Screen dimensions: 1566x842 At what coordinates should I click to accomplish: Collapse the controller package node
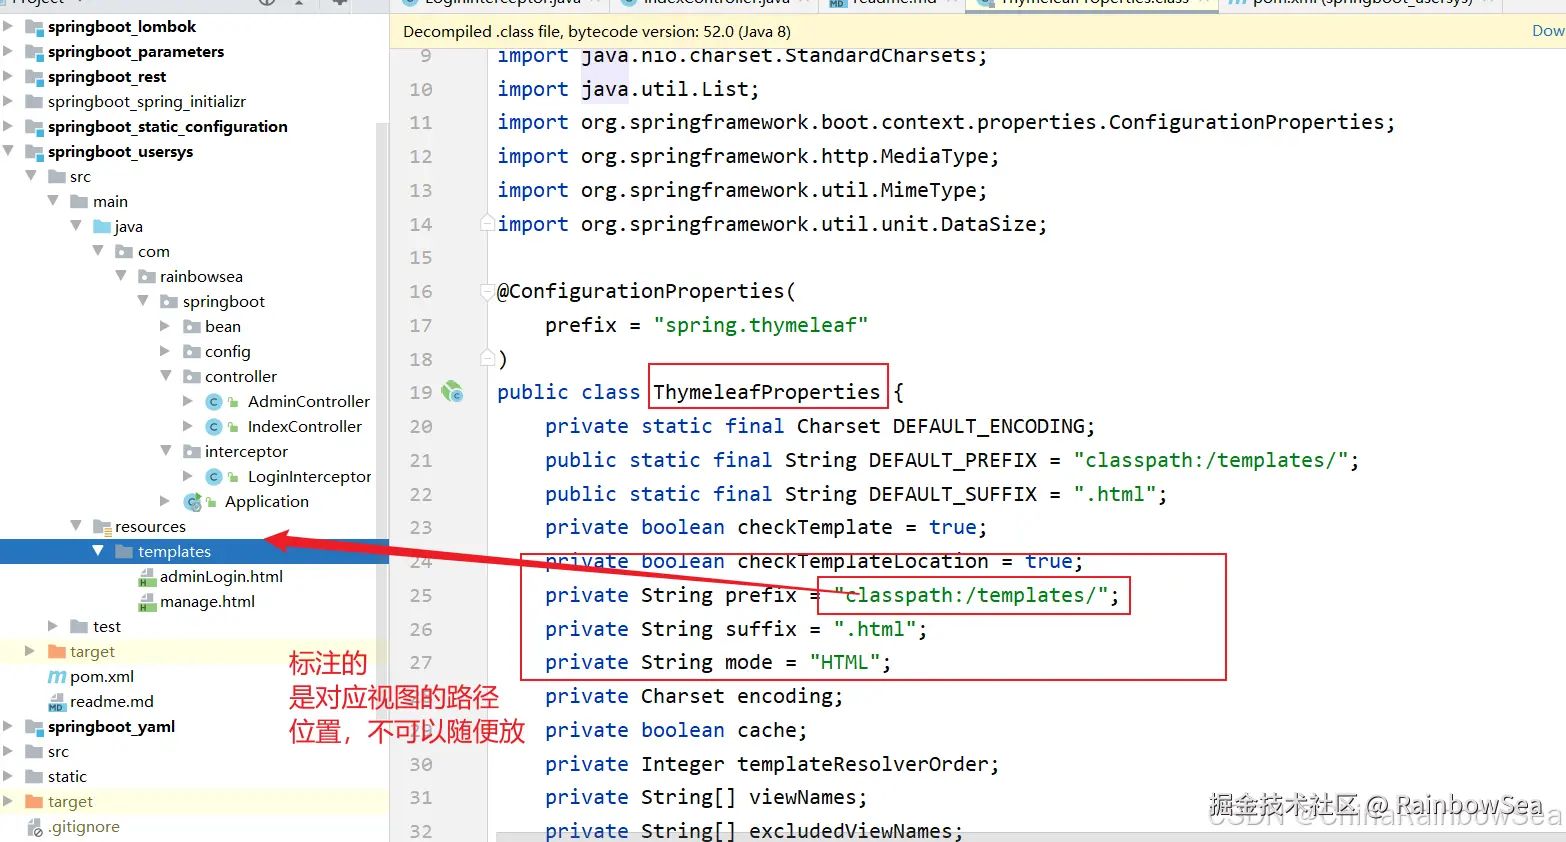click(x=166, y=376)
